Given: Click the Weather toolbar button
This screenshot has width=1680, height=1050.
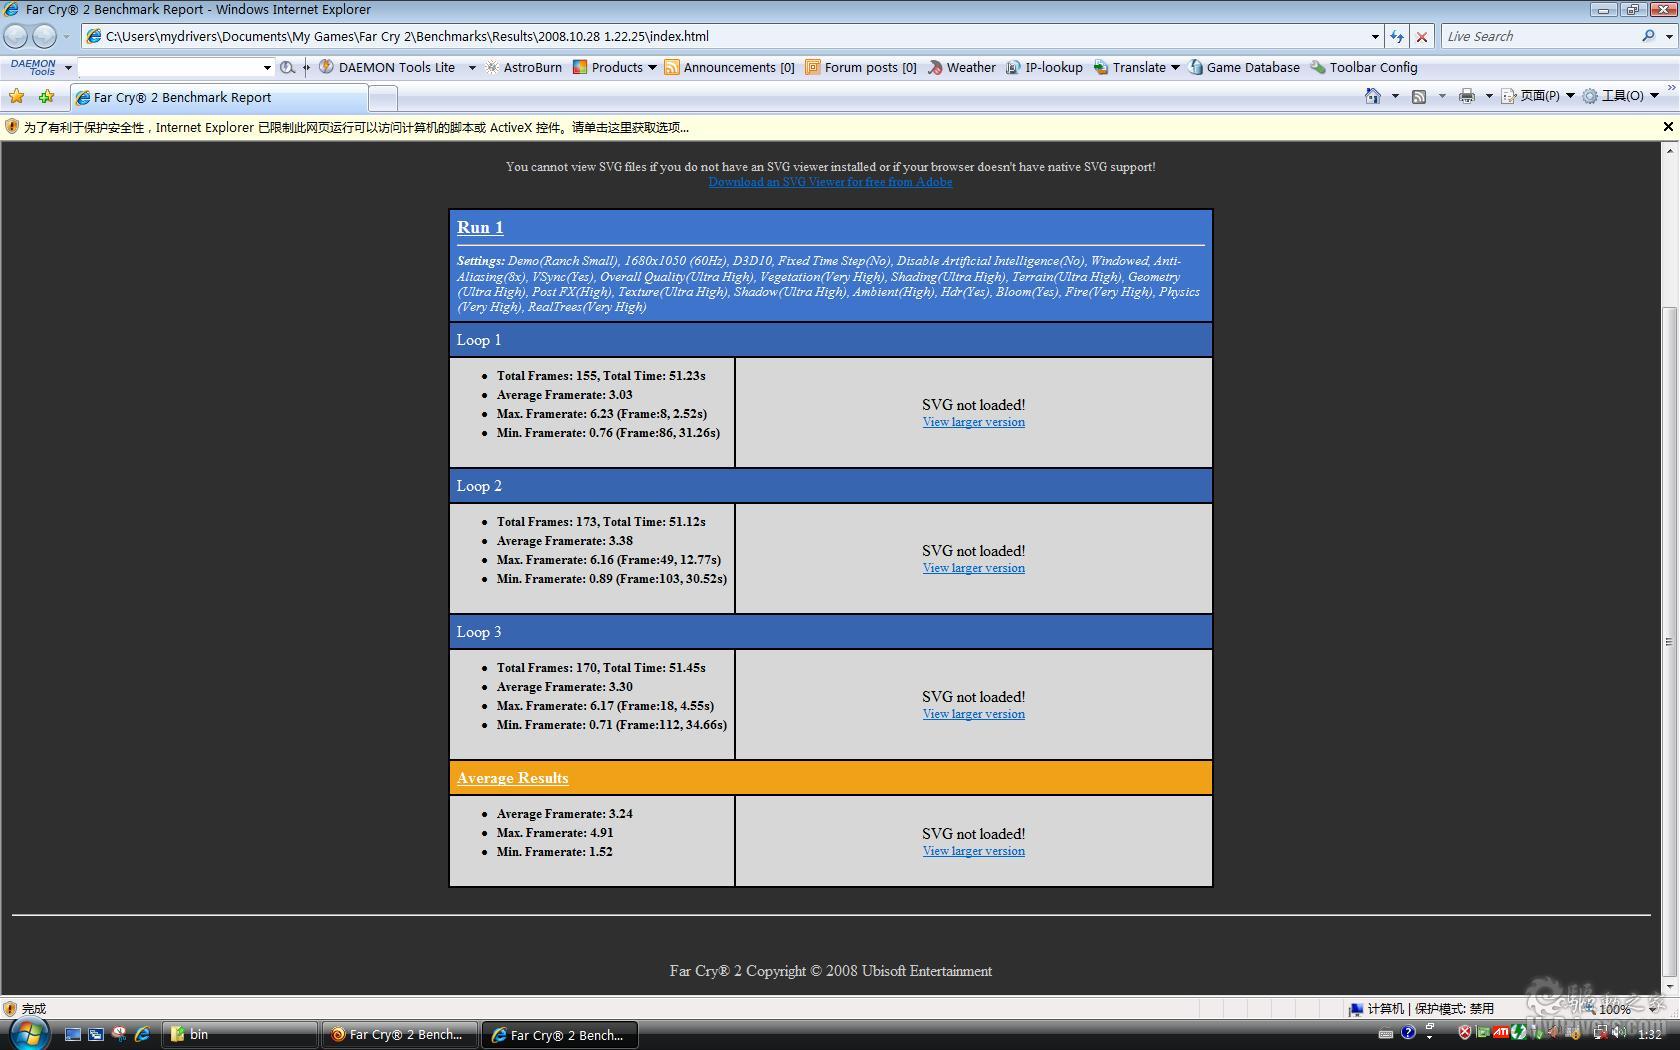Looking at the screenshot, I should [961, 67].
